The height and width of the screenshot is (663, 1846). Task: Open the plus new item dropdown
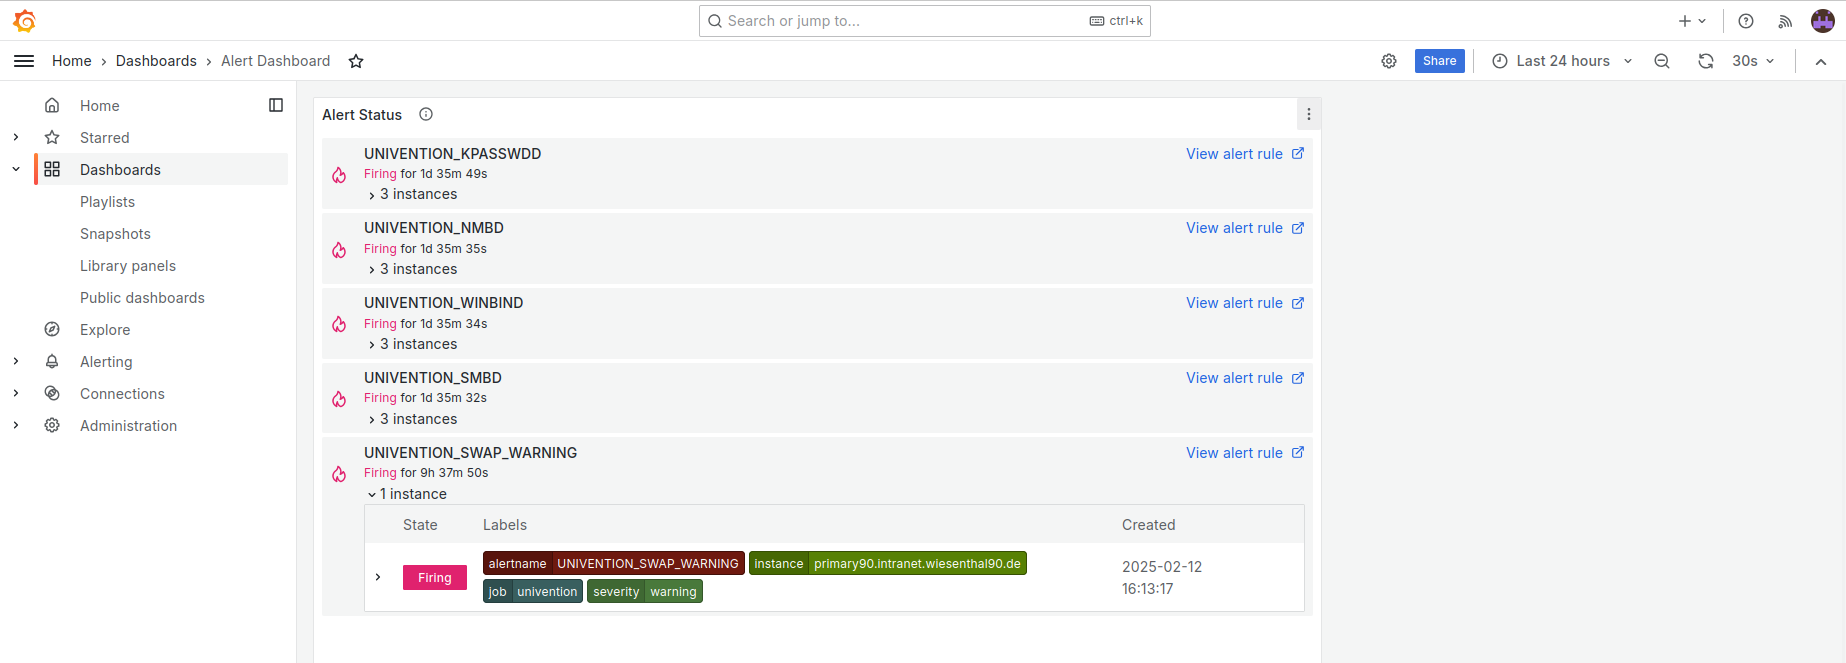coord(1692,21)
